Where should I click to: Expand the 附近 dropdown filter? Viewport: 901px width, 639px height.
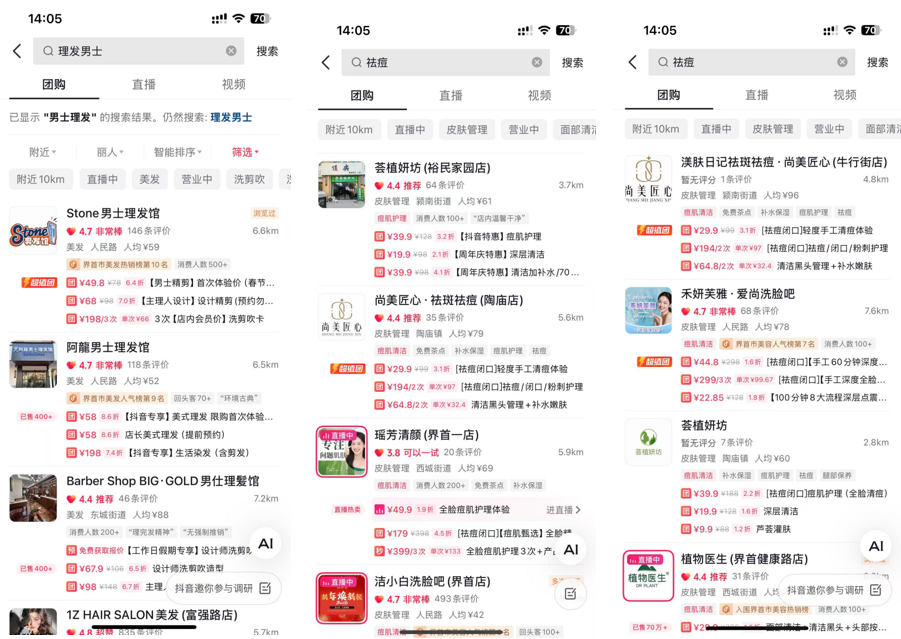[43, 152]
